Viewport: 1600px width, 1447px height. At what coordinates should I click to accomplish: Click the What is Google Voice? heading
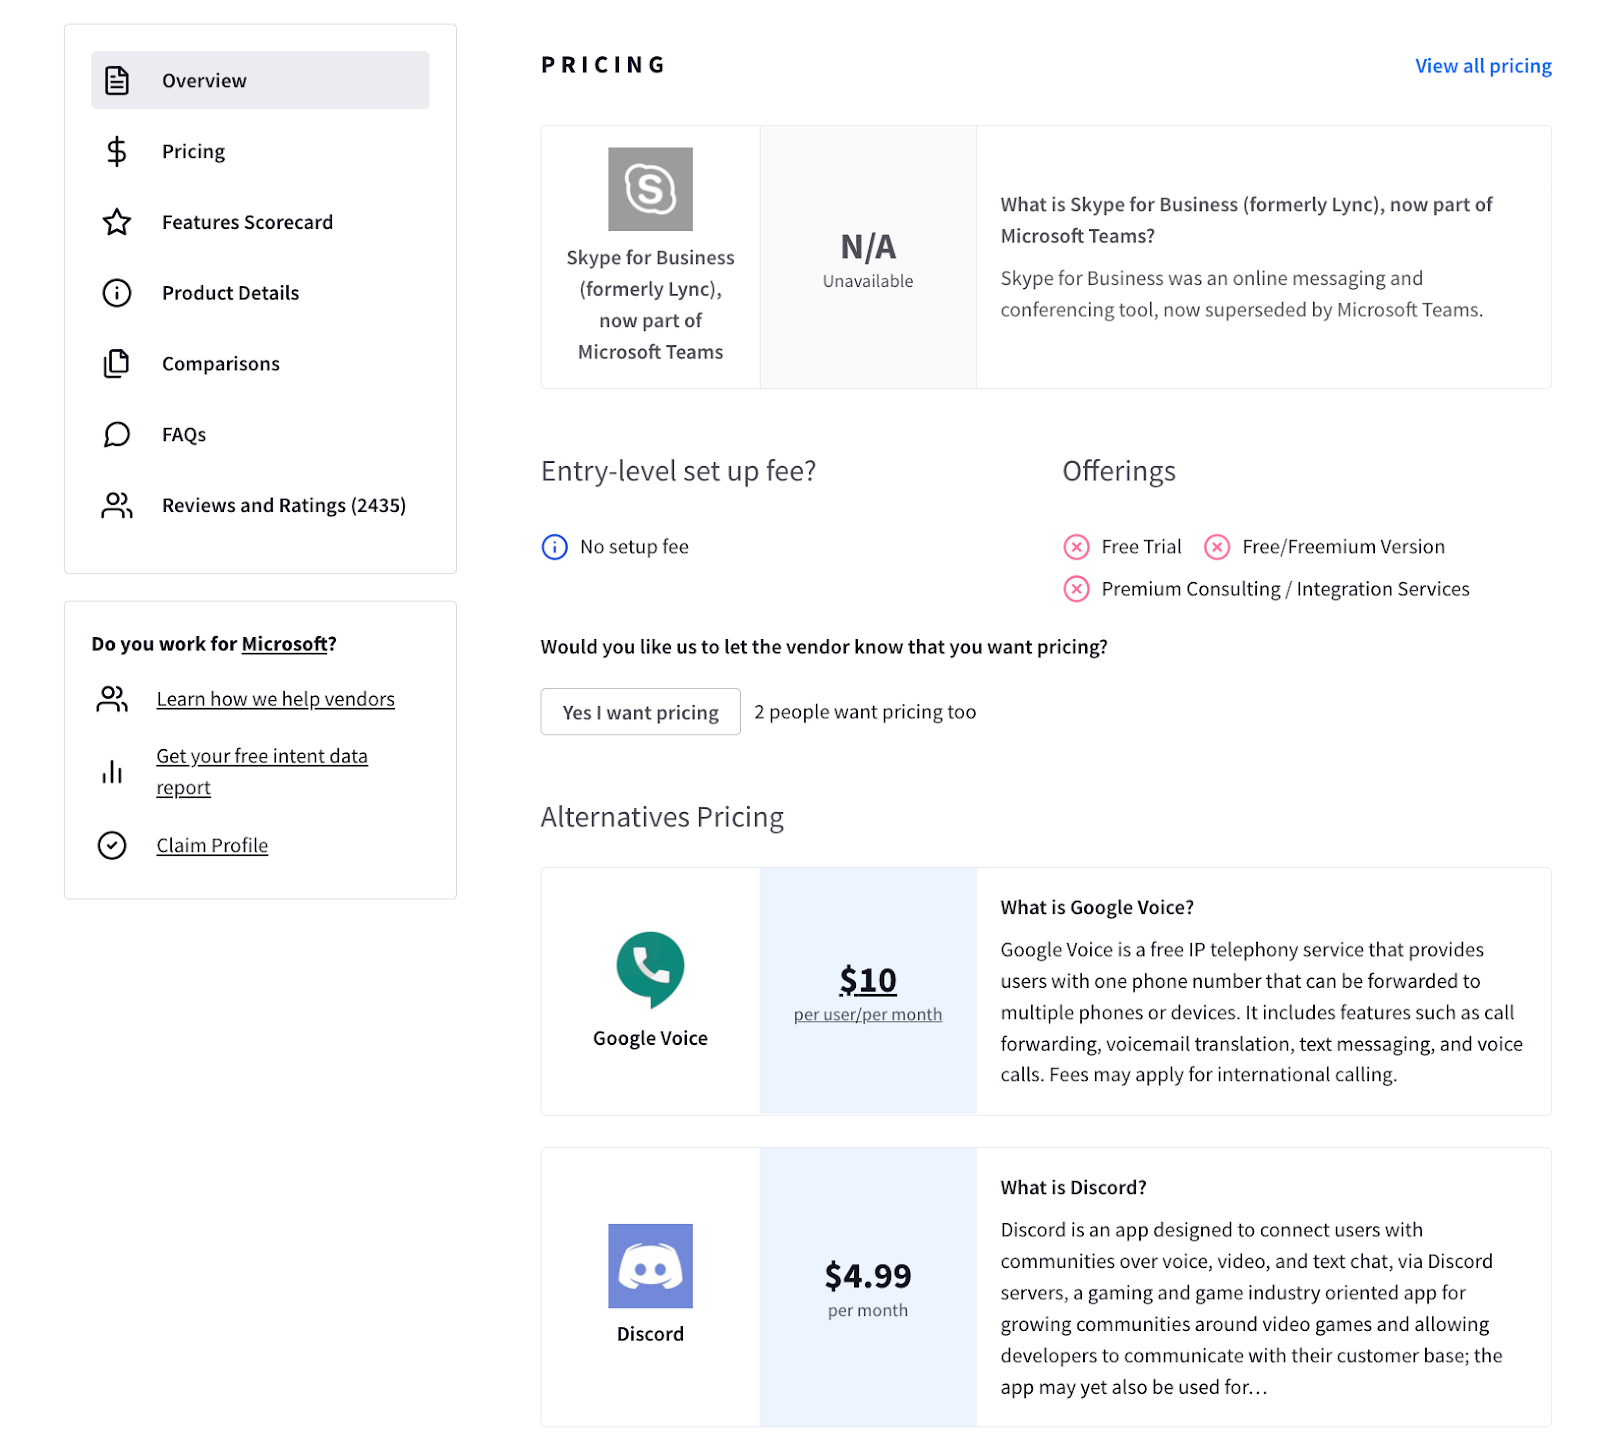(1097, 907)
